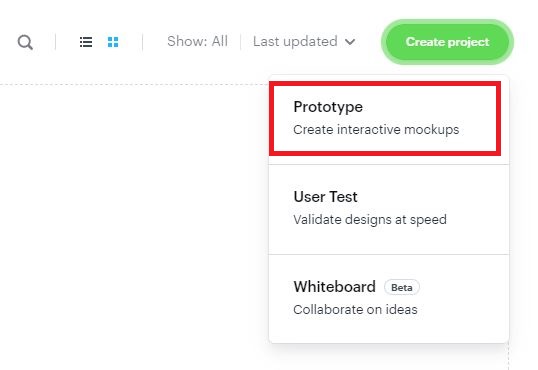The image size is (538, 370).
Task: Click the Create interactive mockups description
Action: [376, 130]
